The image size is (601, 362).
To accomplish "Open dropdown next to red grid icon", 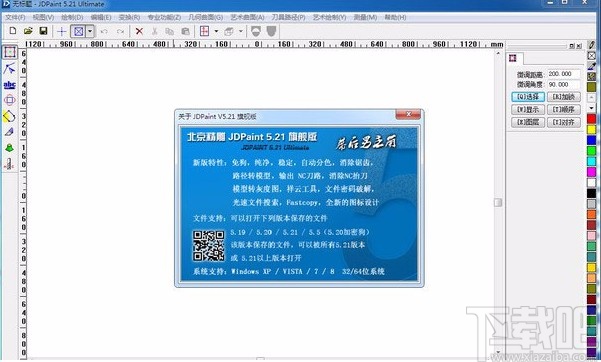I will coord(216,31).
